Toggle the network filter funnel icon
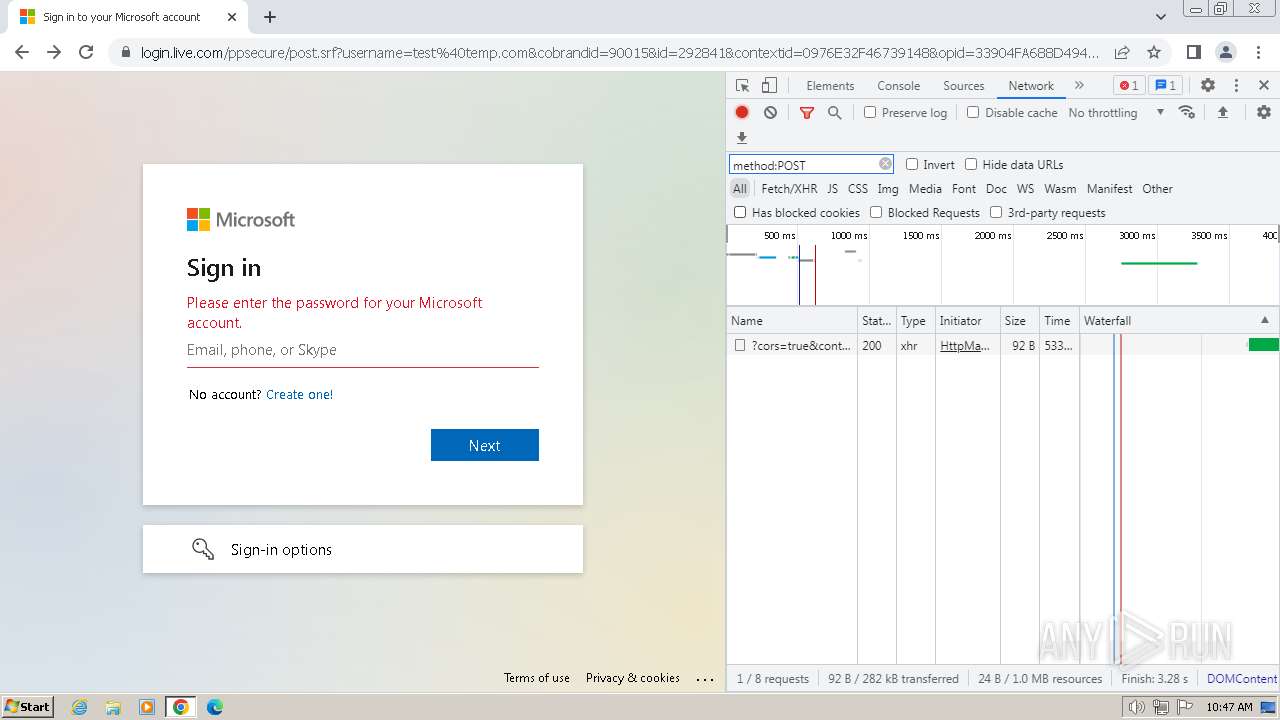Image resolution: width=1280 pixels, height=720 pixels. [807, 113]
